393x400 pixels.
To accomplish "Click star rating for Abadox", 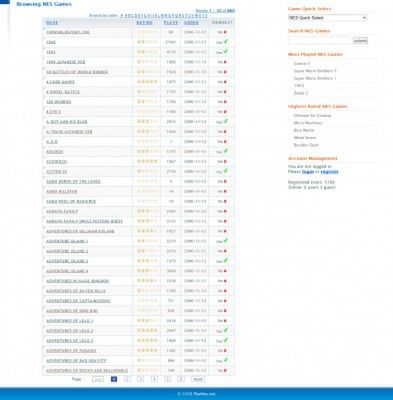I will point(147,151).
